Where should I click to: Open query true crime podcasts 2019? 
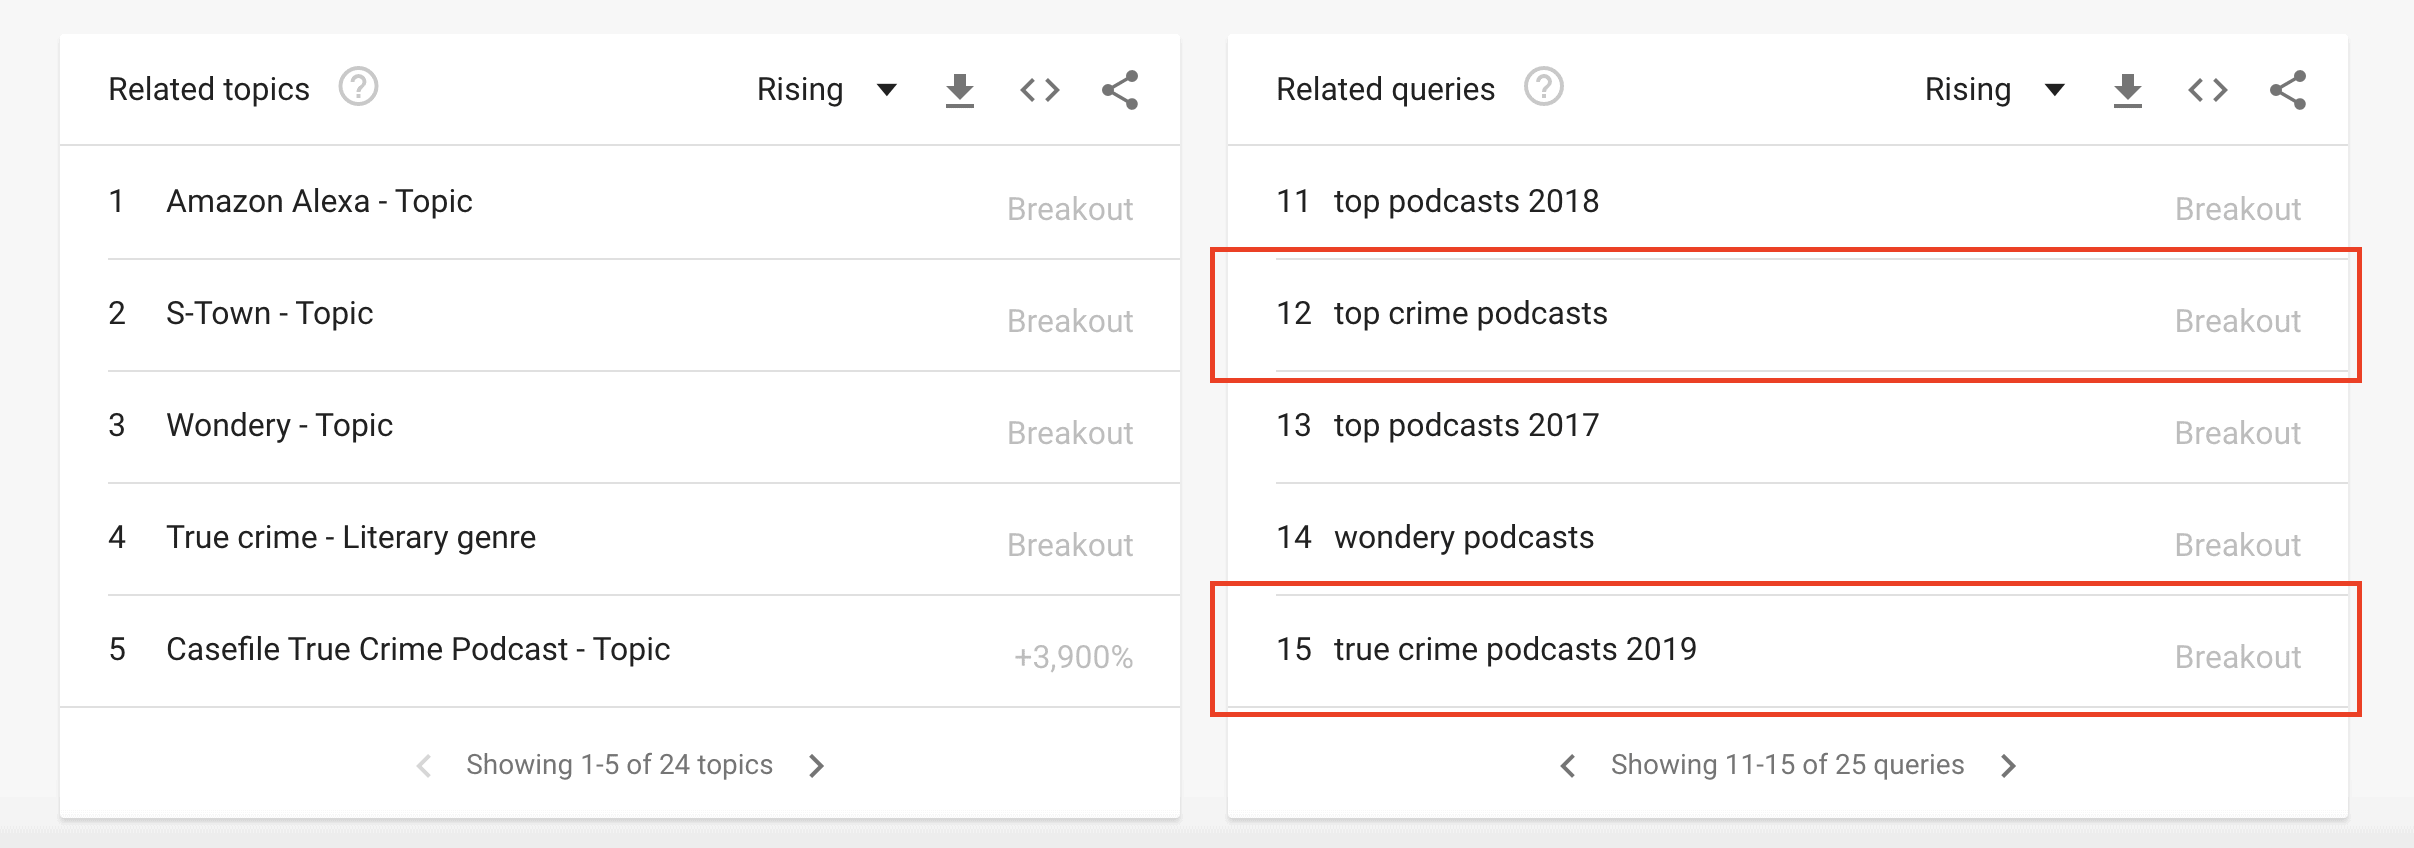[1788, 651]
